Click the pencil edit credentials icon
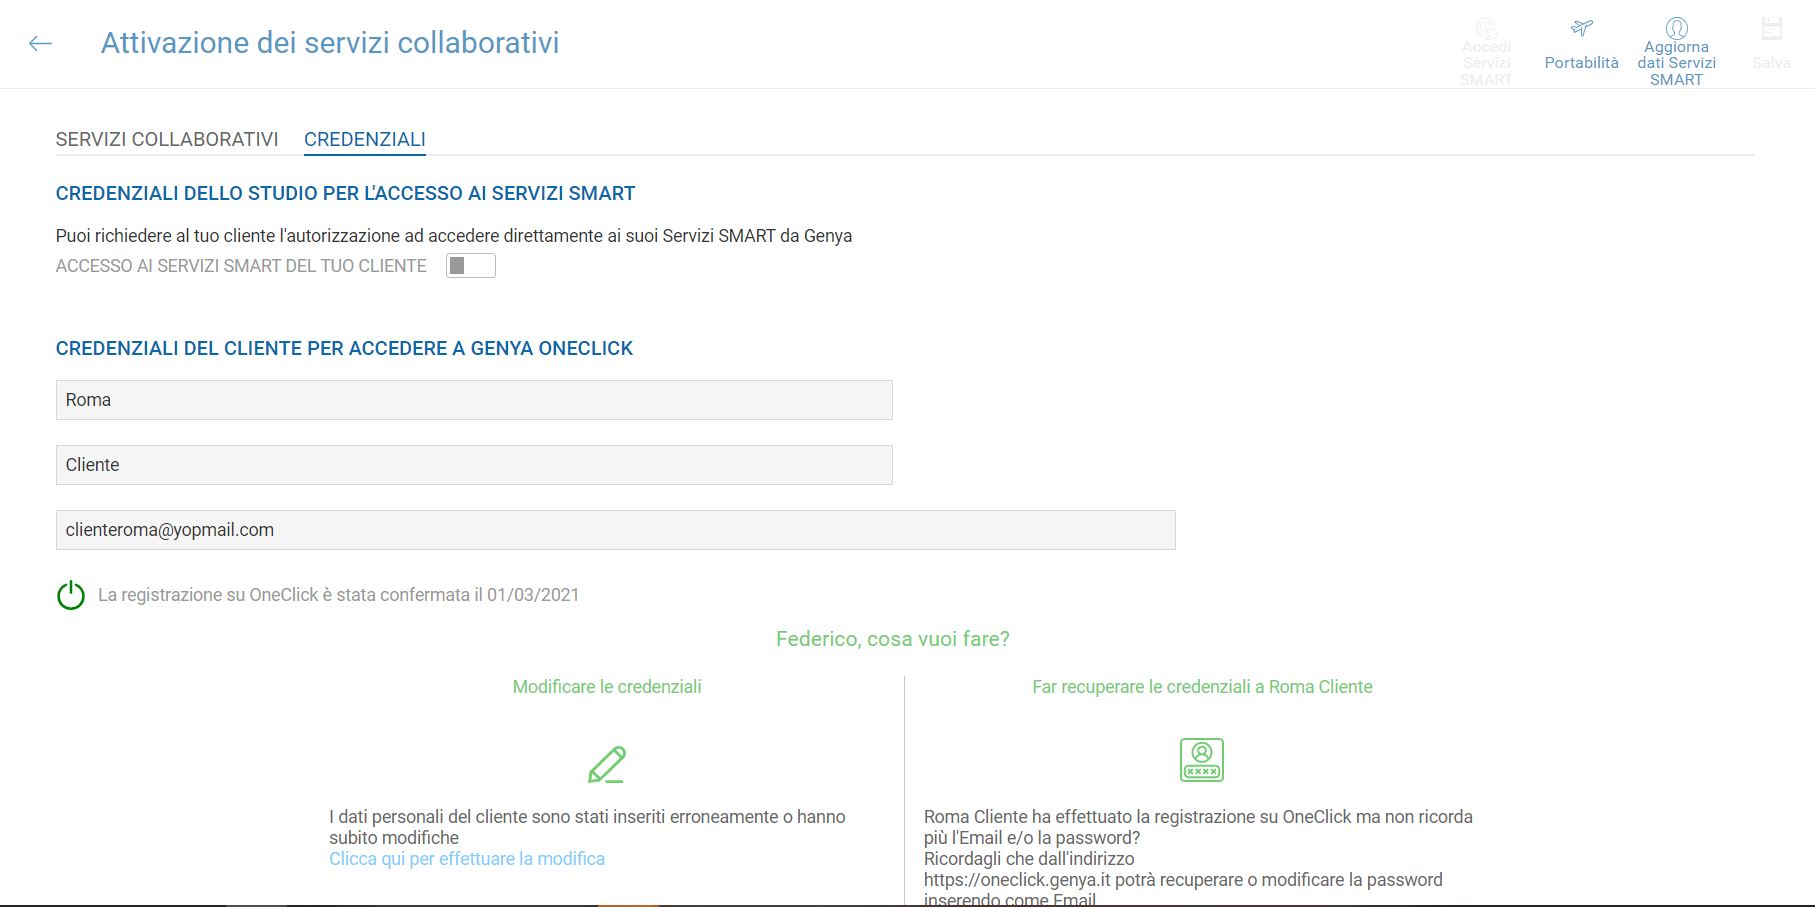 [x=607, y=764]
